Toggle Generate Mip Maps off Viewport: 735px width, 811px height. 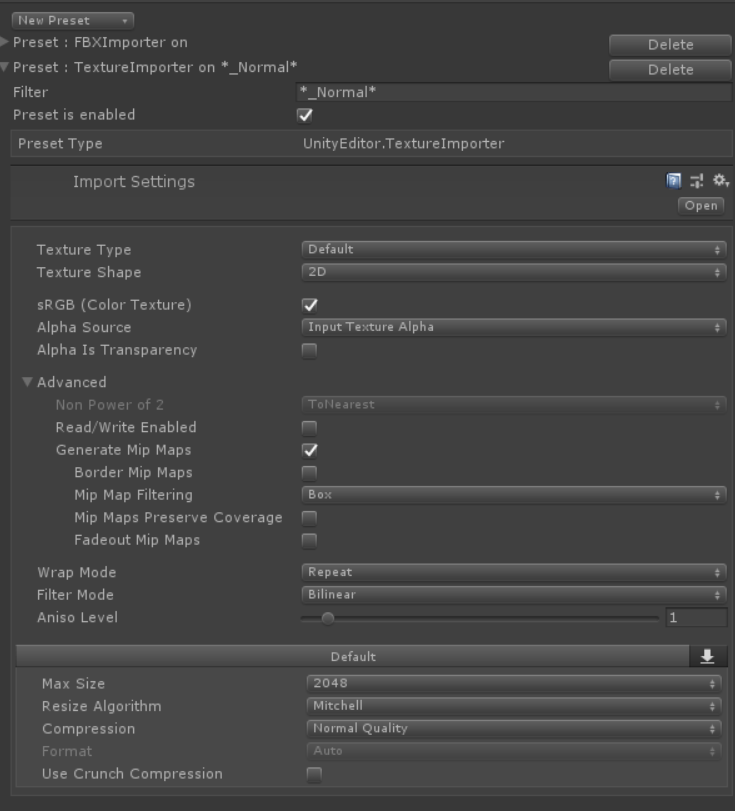coord(308,449)
